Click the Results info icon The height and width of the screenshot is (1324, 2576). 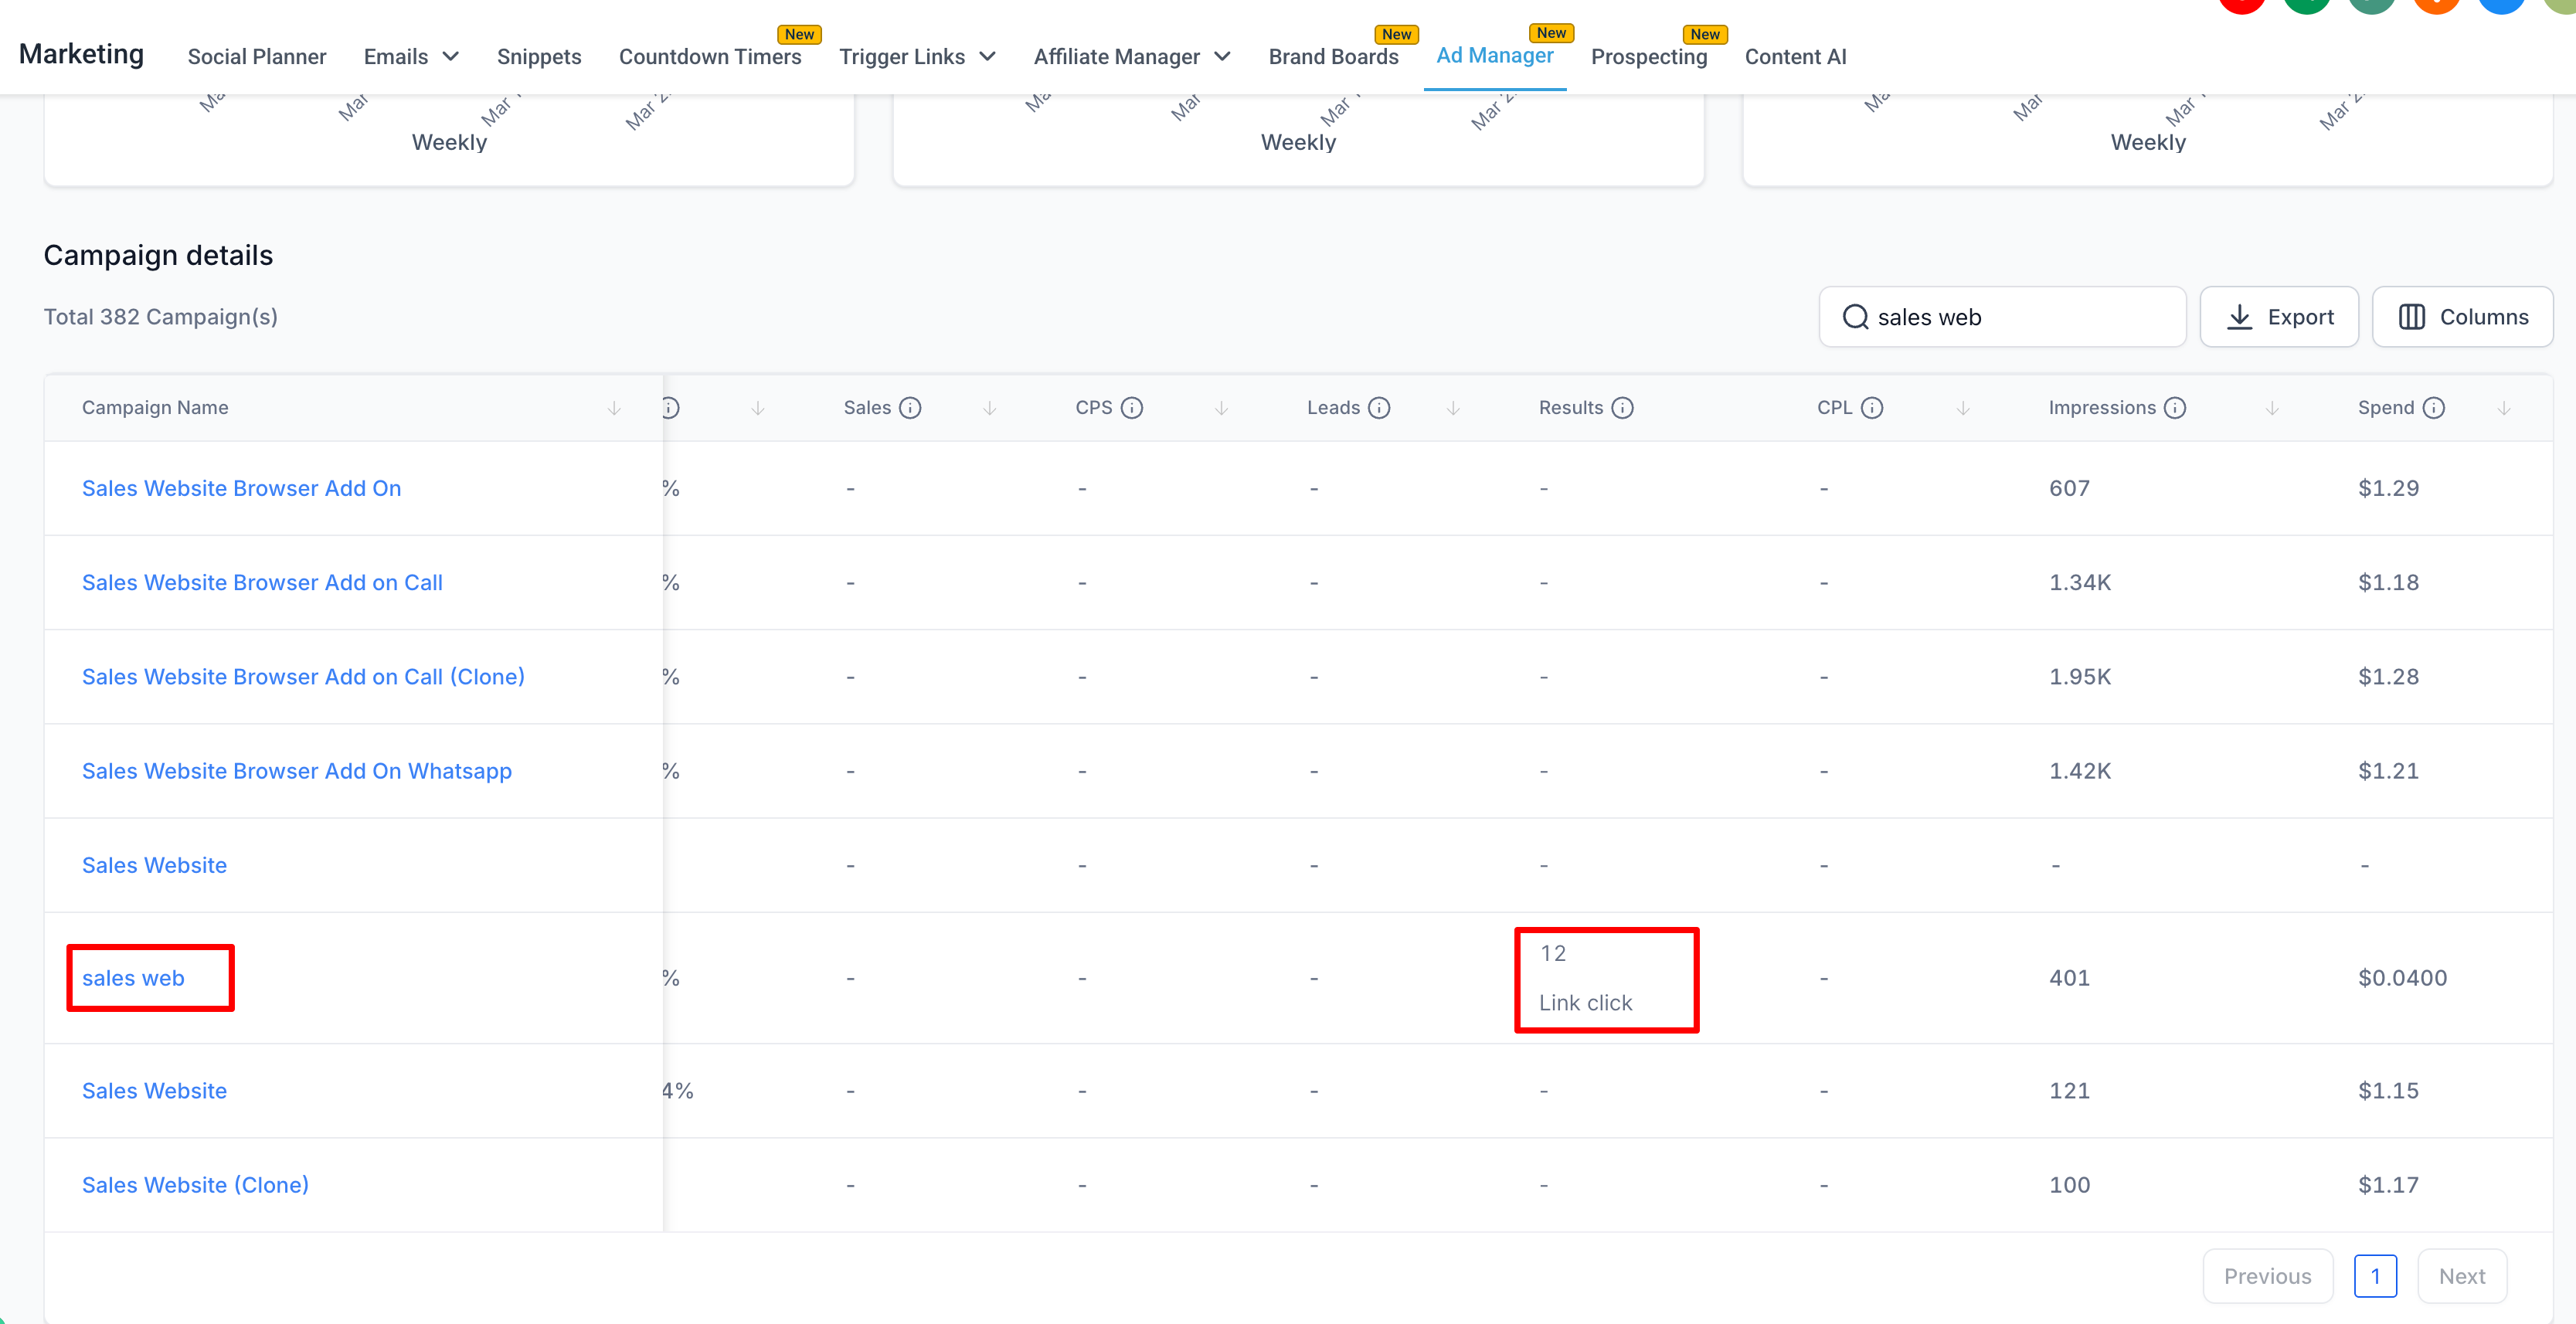pos(1623,408)
